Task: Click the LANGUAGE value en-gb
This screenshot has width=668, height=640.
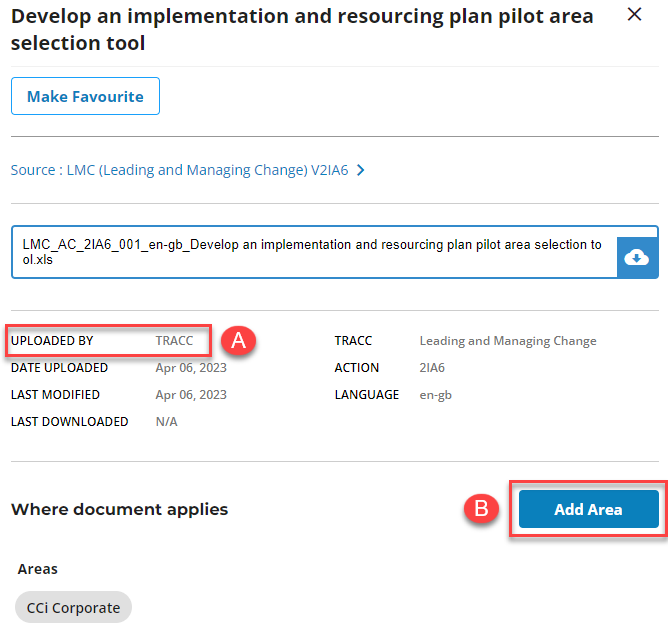Action: [437, 395]
